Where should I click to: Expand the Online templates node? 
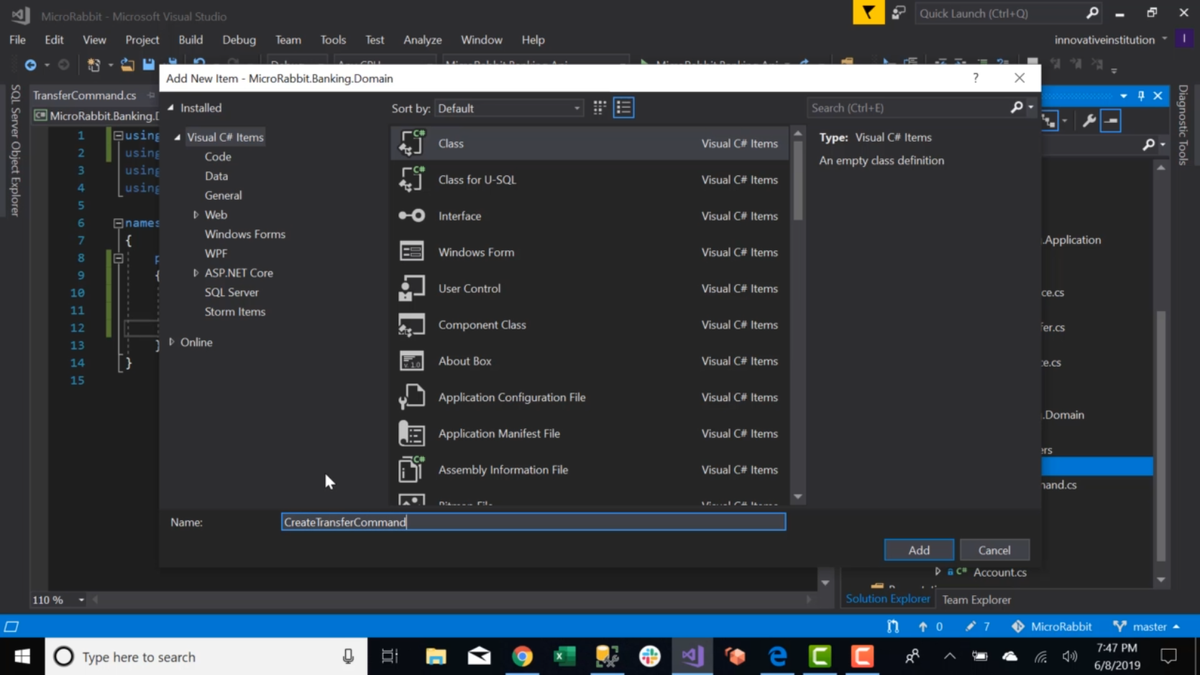(172, 342)
